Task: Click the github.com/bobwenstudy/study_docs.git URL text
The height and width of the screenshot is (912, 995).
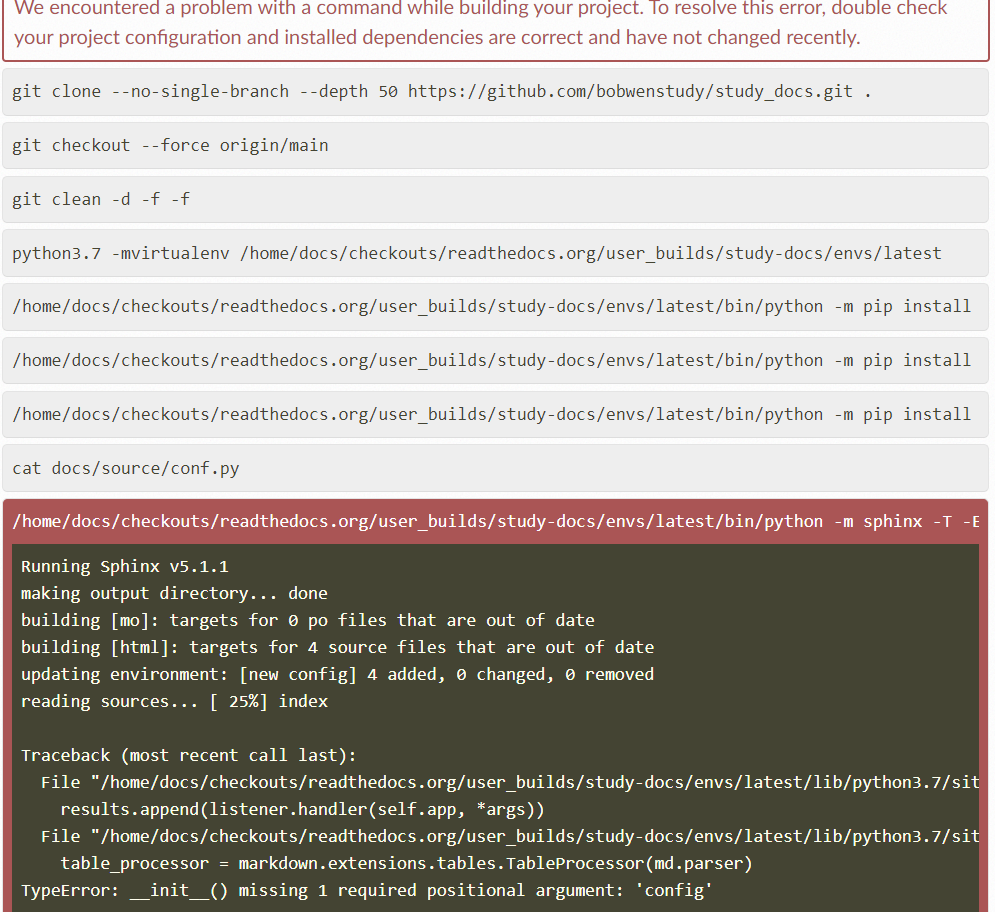Action: tap(630, 92)
